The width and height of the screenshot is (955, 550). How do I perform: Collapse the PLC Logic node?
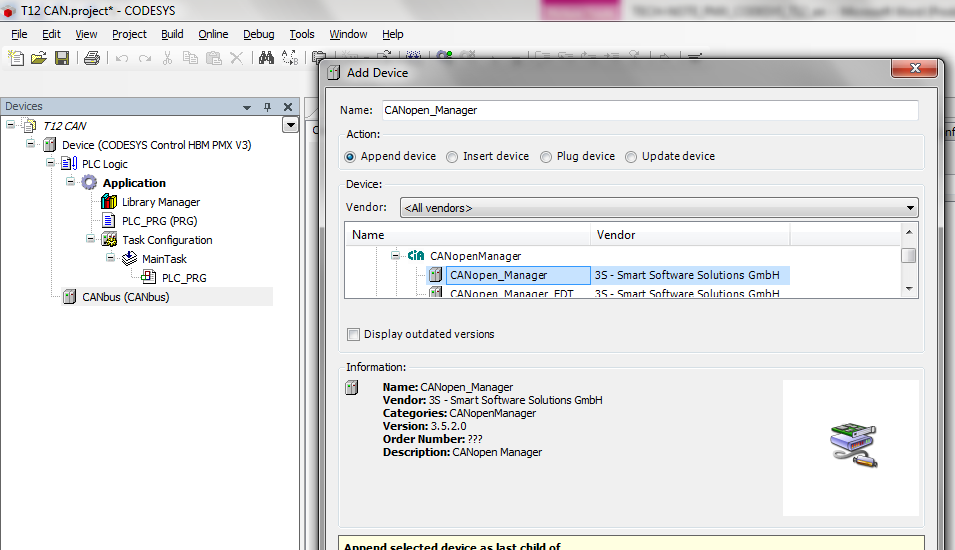pos(51,163)
